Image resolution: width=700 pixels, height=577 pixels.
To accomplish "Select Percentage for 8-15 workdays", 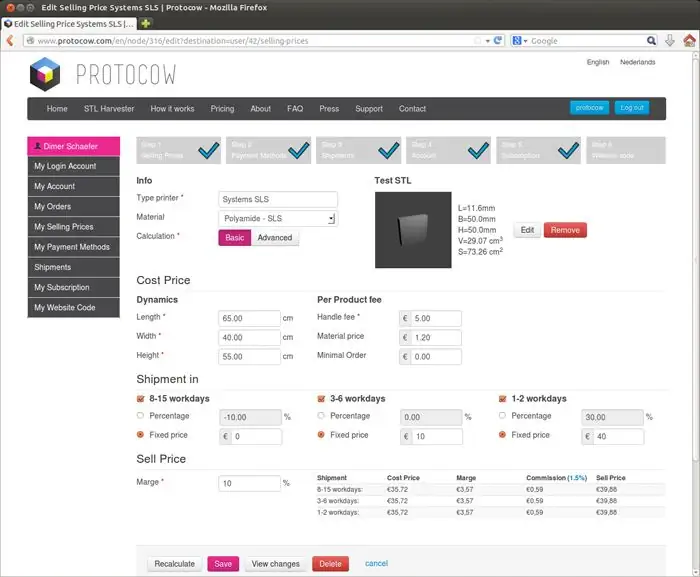I will pyautogui.click(x=140, y=416).
